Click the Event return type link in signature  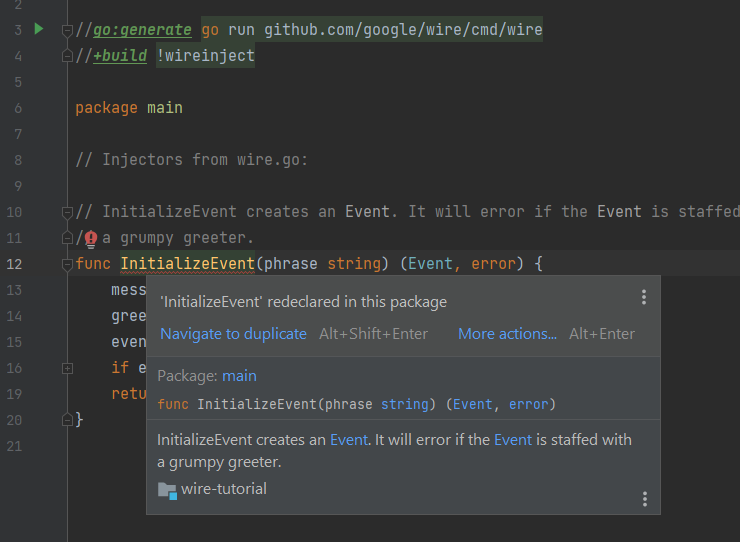pos(472,405)
